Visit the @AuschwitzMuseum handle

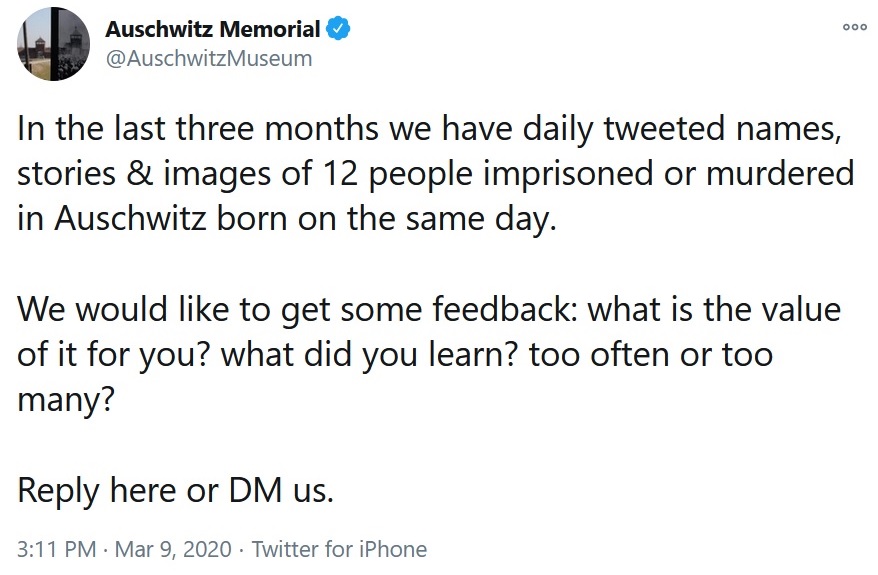click(x=209, y=58)
